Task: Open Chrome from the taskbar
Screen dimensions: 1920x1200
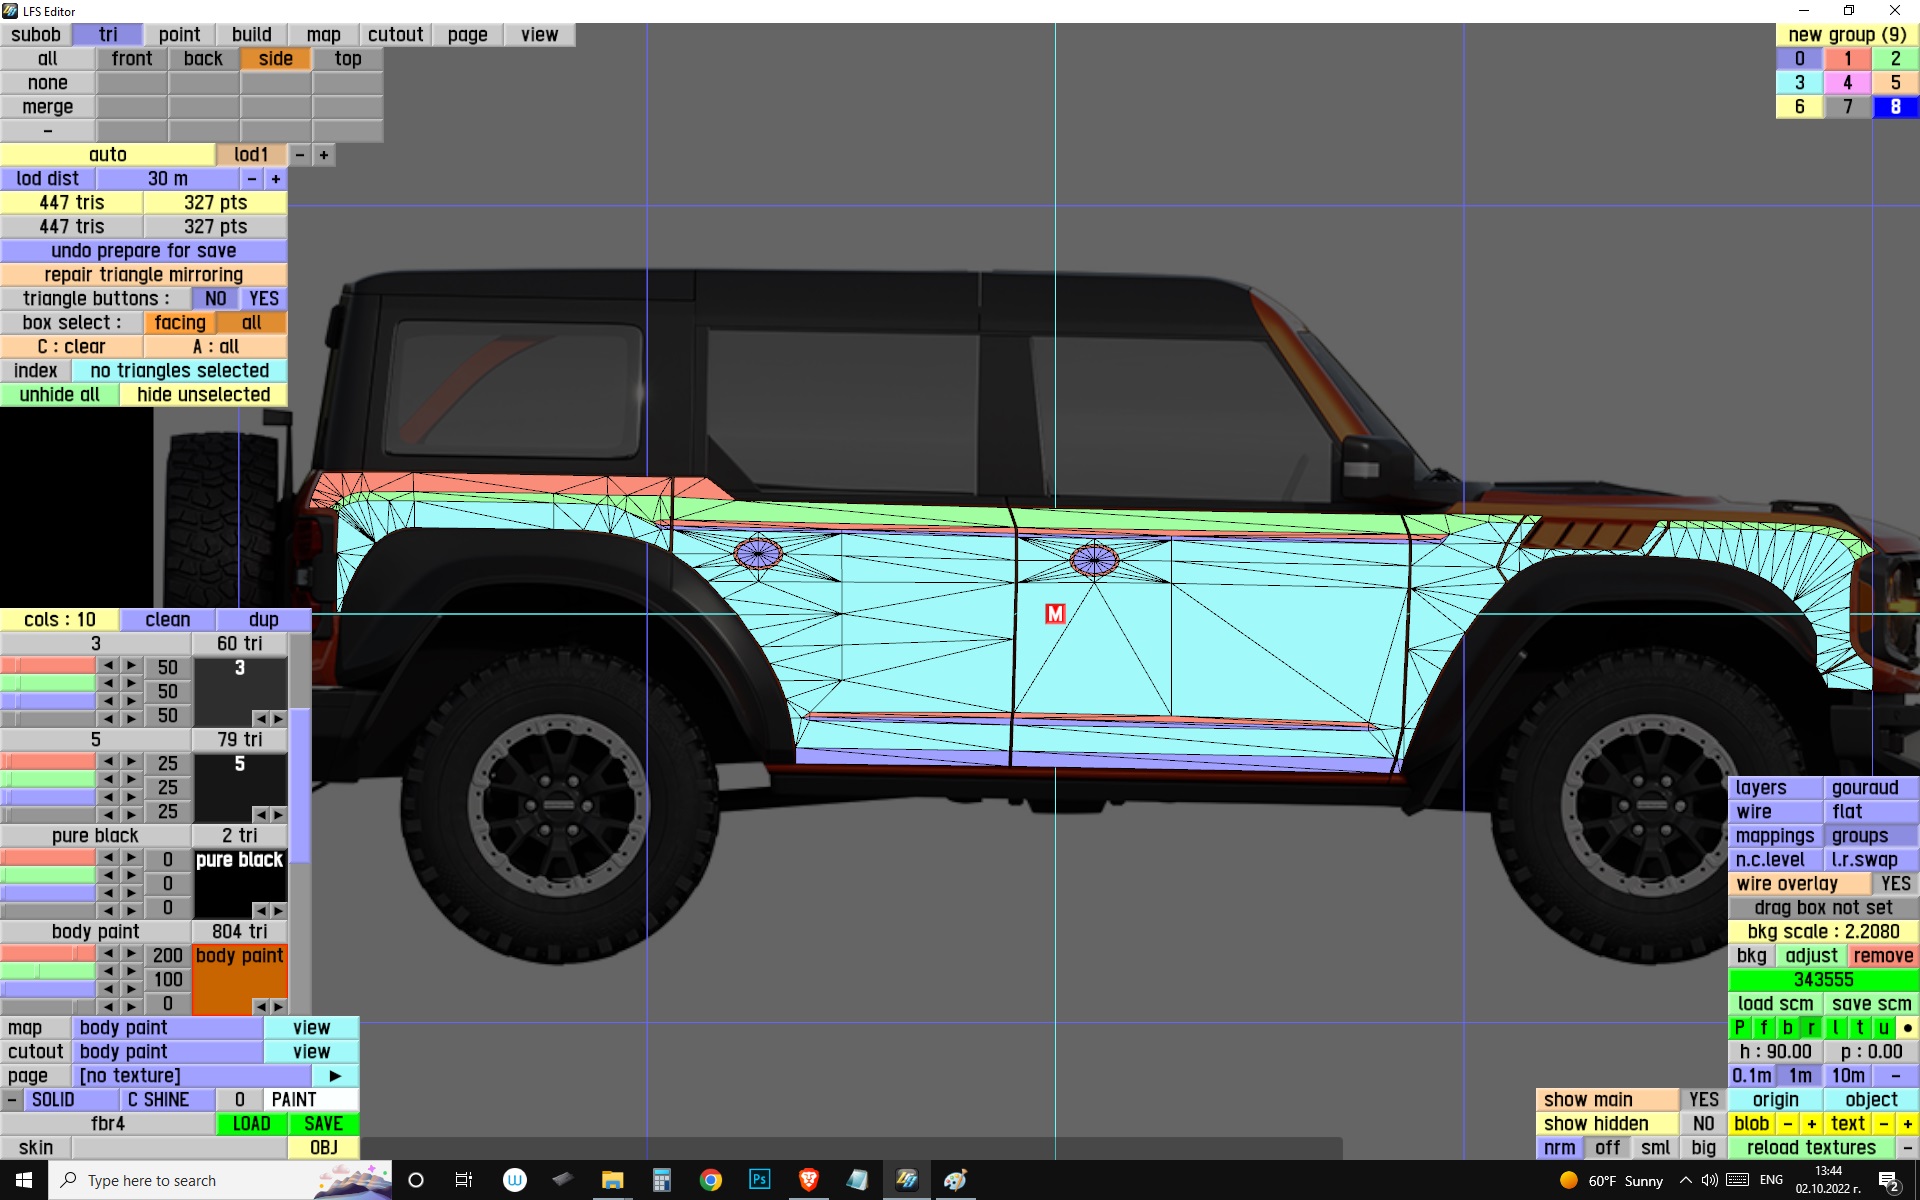Action: click(710, 1180)
